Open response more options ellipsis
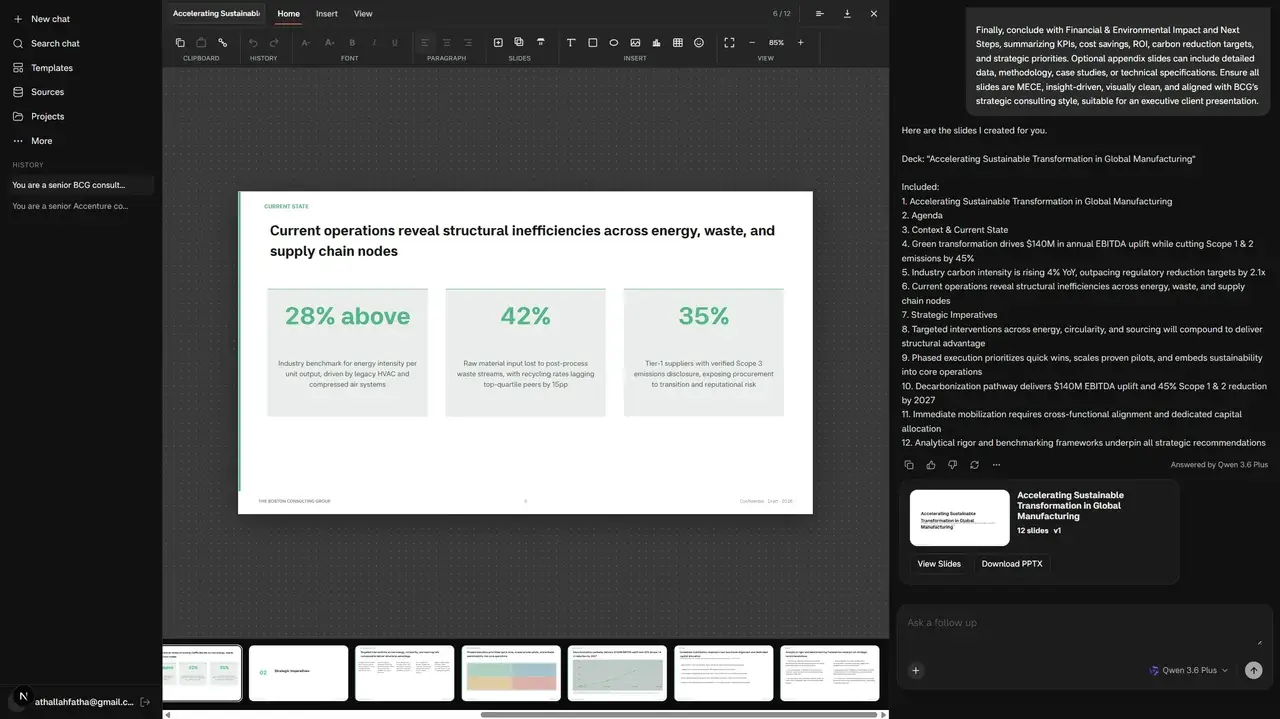The width and height of the screenshot is (1280, 719). point(996,465)
